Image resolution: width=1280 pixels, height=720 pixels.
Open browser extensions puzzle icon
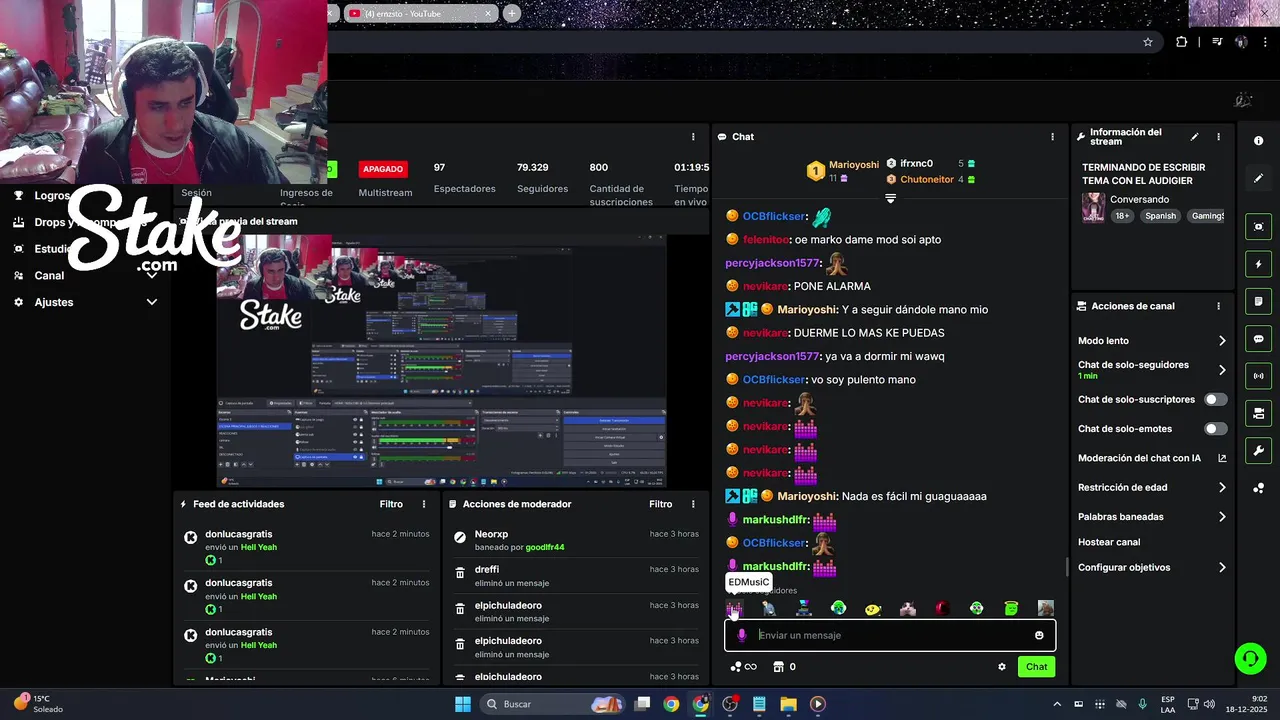(1182, 42)
